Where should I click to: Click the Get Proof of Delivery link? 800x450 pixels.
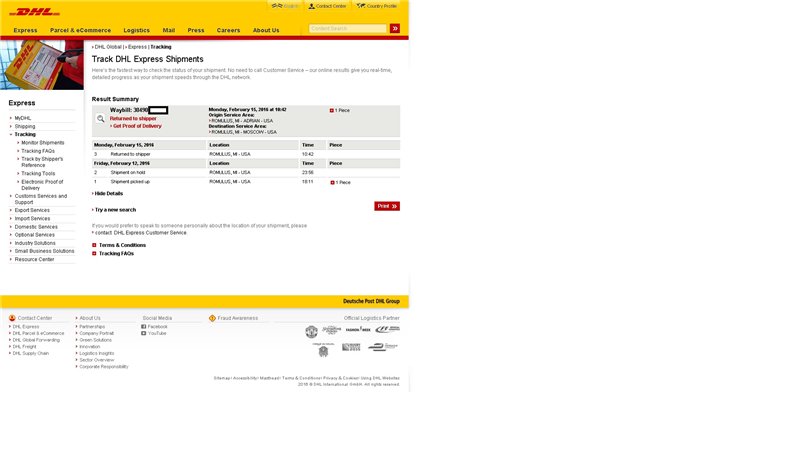pos(136,126)
